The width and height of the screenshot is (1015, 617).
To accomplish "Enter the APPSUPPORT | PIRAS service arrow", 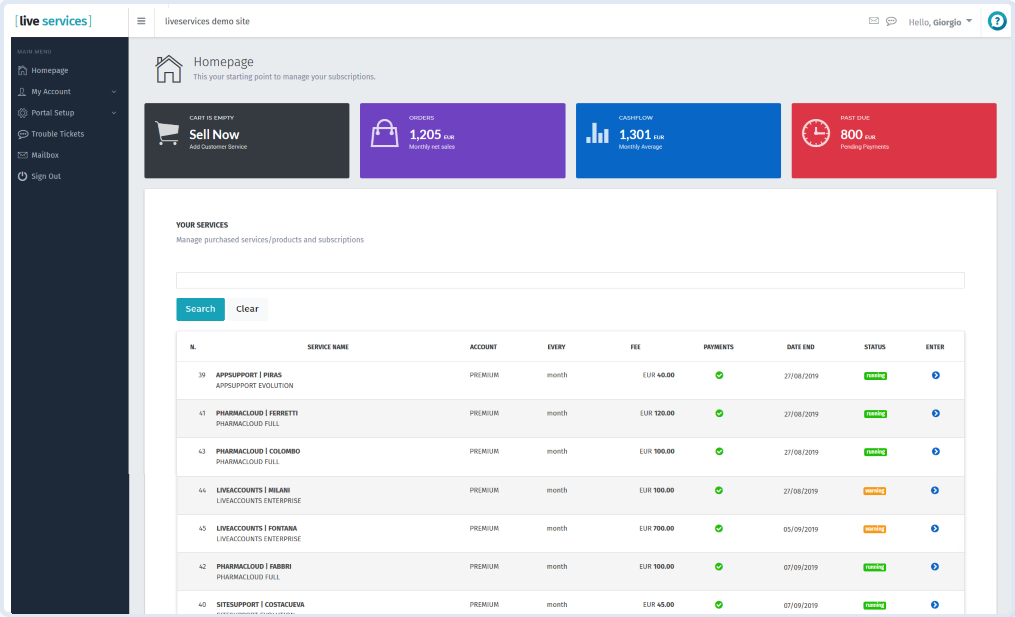I will tap(935, 375).
